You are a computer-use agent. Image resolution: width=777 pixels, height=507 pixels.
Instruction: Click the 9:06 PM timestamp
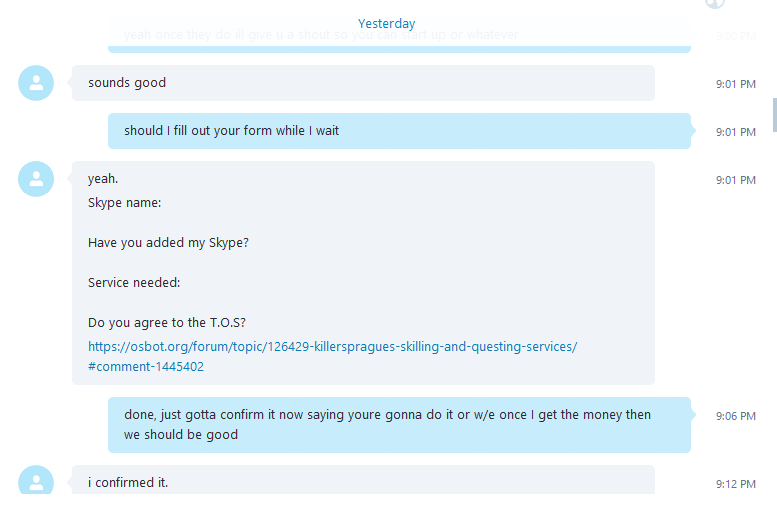[x=735, y=416]
